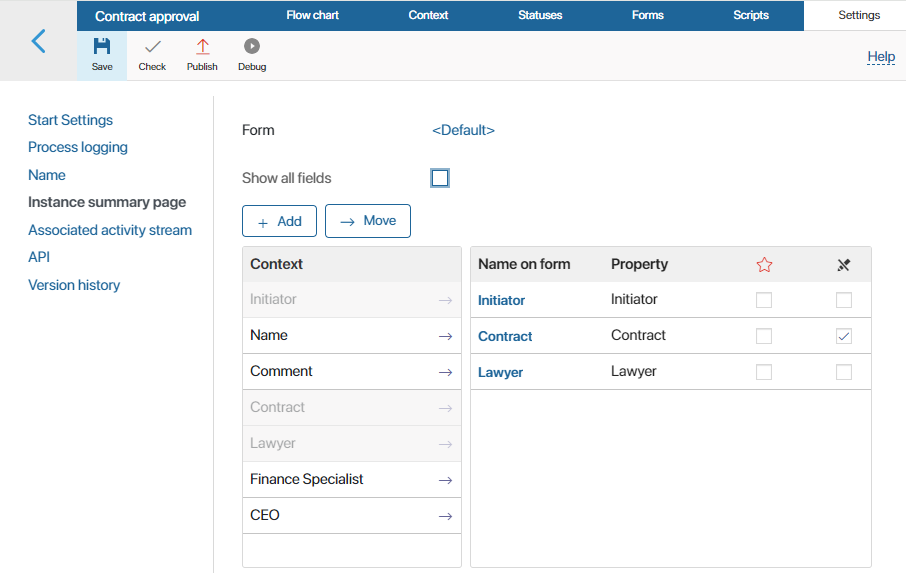The image size is (906, 573).
Task: Open Version history section
Action: coord(74,285)
